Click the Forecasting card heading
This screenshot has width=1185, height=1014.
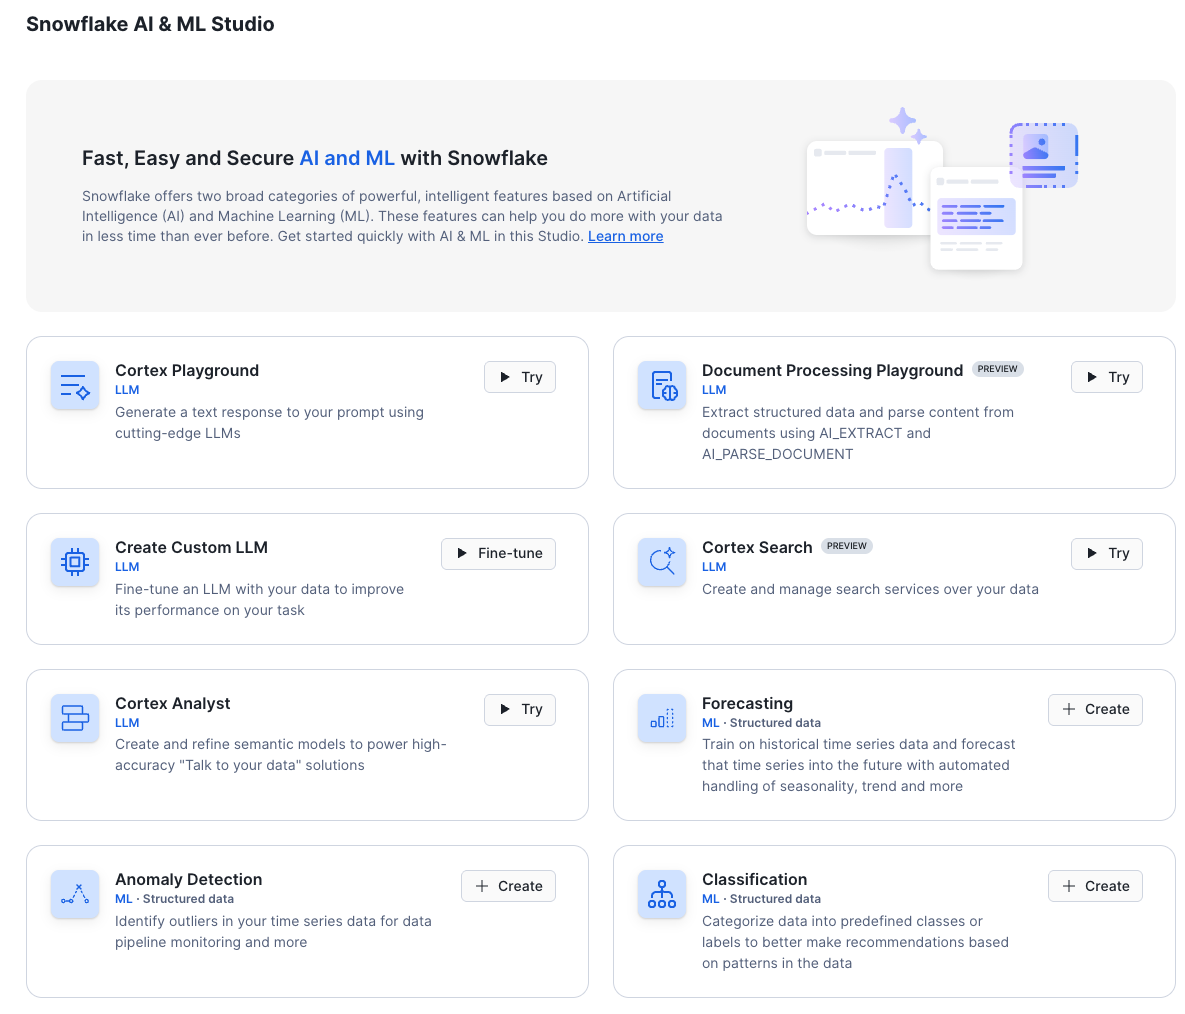click(747, 703)
